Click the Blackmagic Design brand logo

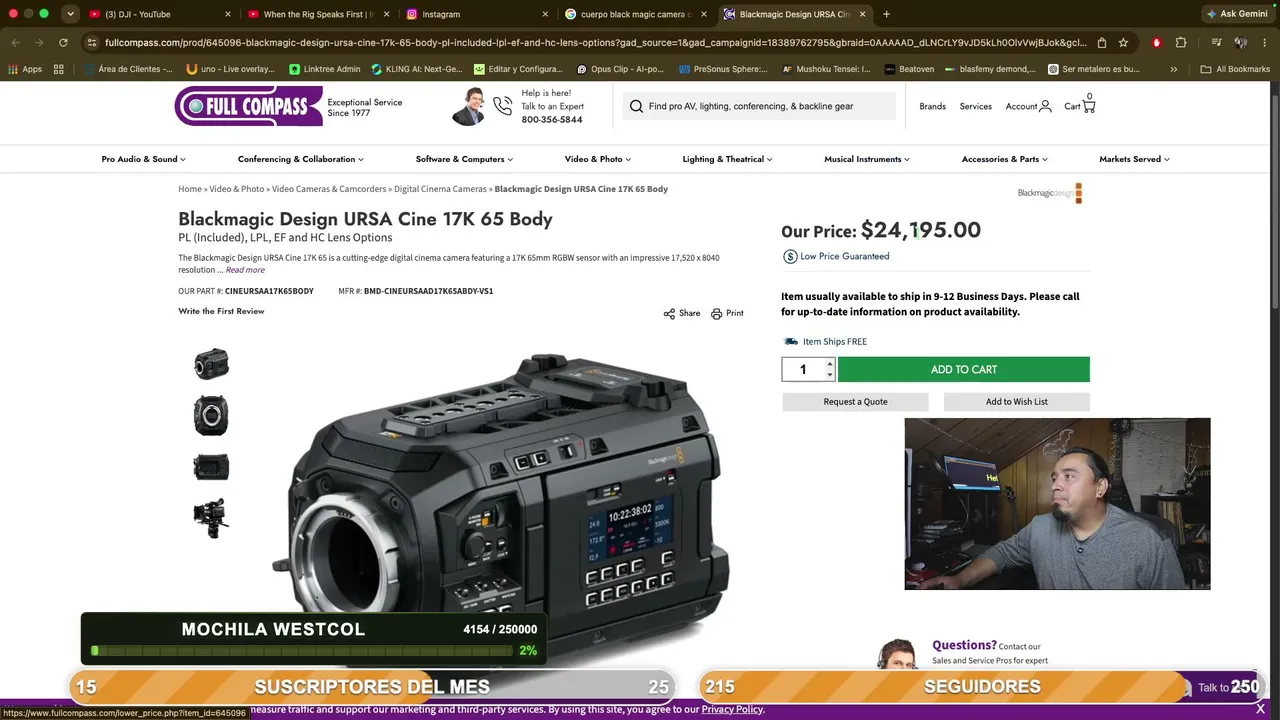tap(1050, 193)
